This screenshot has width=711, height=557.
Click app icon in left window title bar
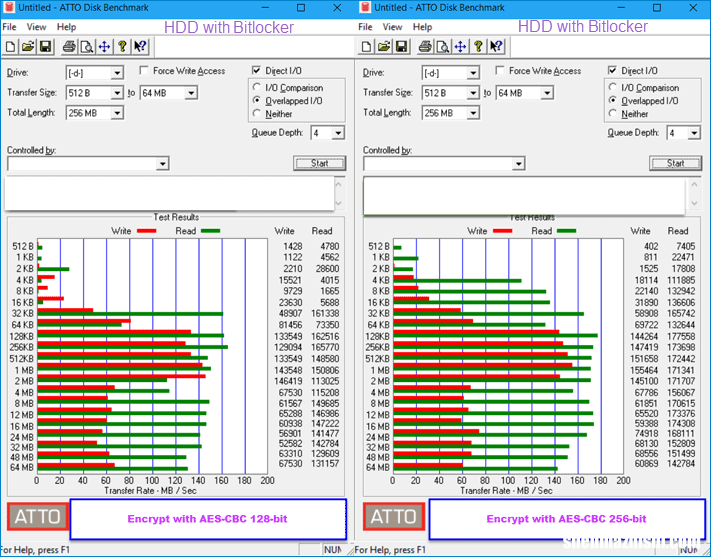click(9, 8)
